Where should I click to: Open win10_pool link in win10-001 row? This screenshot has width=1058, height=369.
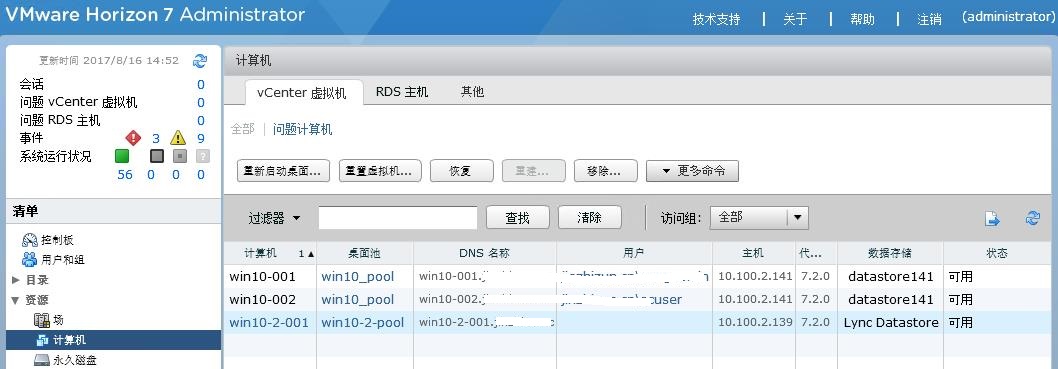358,277
